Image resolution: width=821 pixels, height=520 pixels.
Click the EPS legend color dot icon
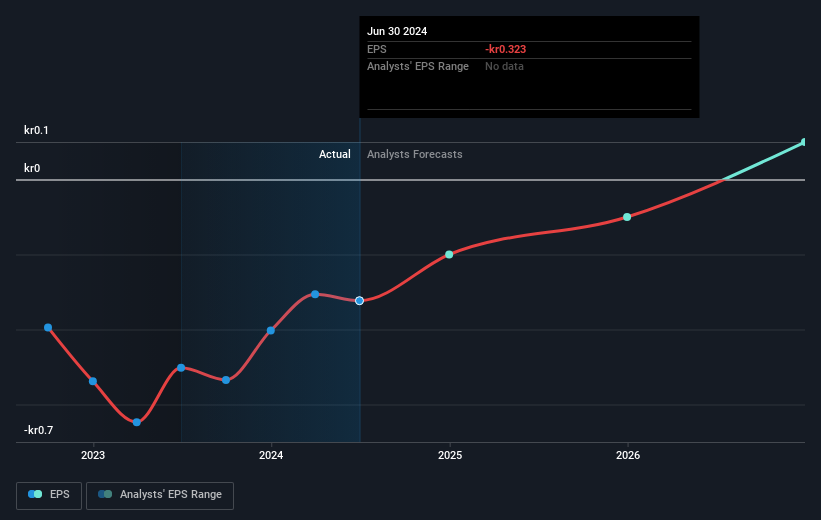click(x=35, y=494)
